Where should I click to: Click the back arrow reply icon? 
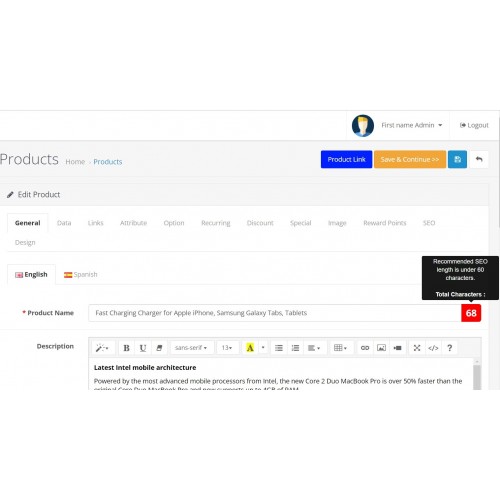[x=479, y=159]
